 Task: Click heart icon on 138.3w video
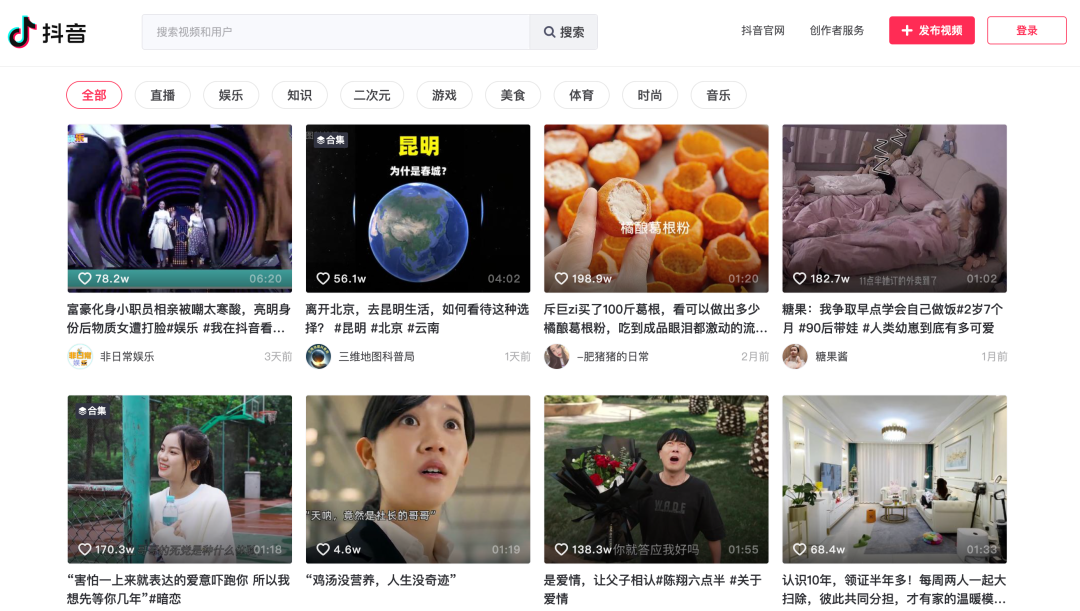coord(561,549)
